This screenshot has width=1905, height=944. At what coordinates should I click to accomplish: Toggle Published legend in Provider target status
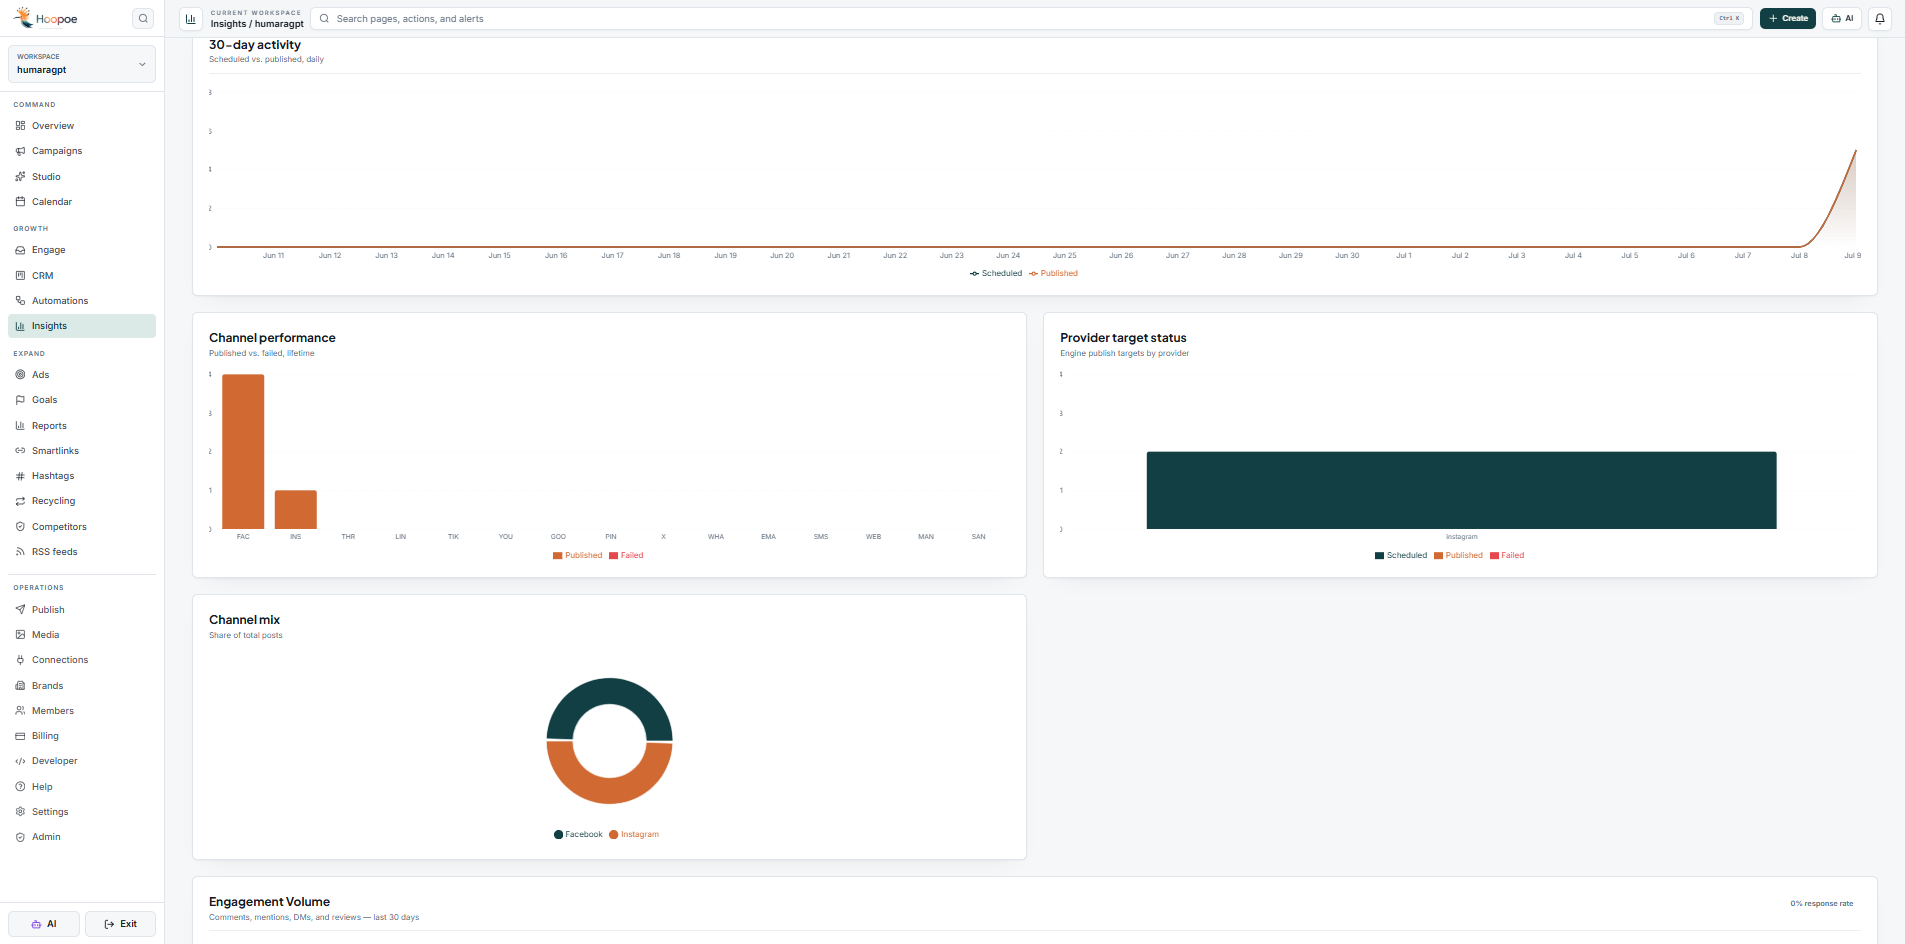click(x=1458, y=555)
